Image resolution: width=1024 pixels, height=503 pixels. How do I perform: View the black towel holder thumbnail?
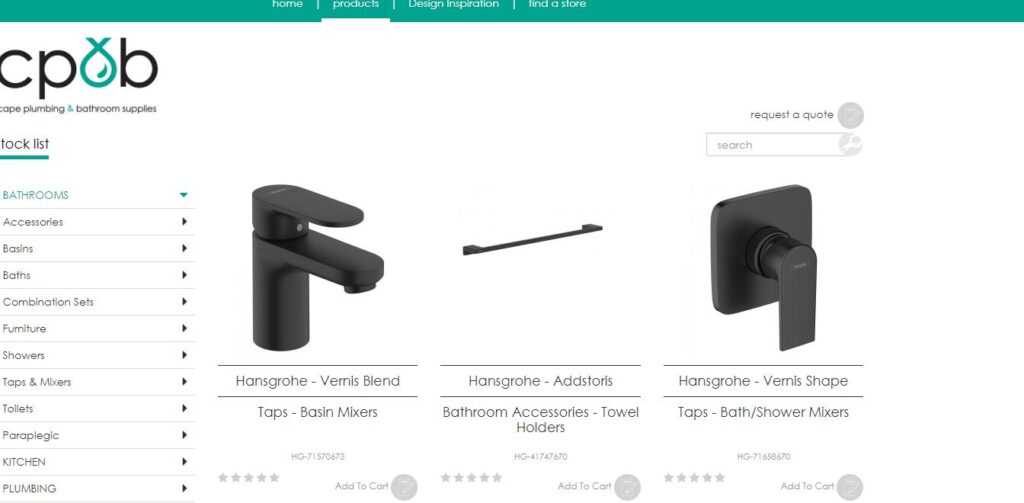(x=532, y=239)
